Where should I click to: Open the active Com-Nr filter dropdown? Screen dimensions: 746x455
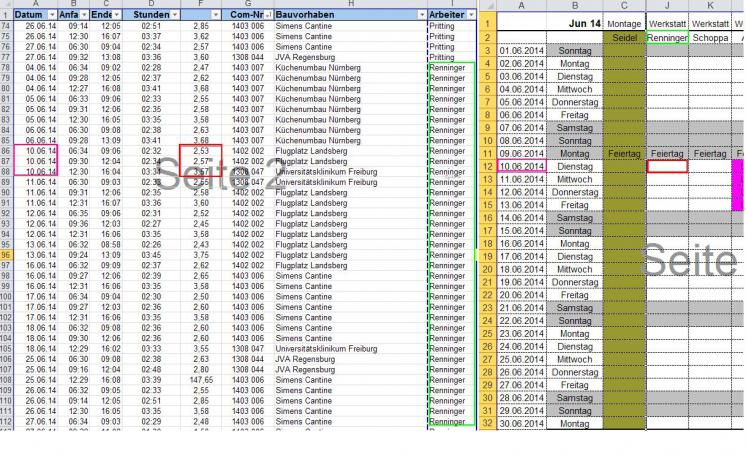point(268,15)
